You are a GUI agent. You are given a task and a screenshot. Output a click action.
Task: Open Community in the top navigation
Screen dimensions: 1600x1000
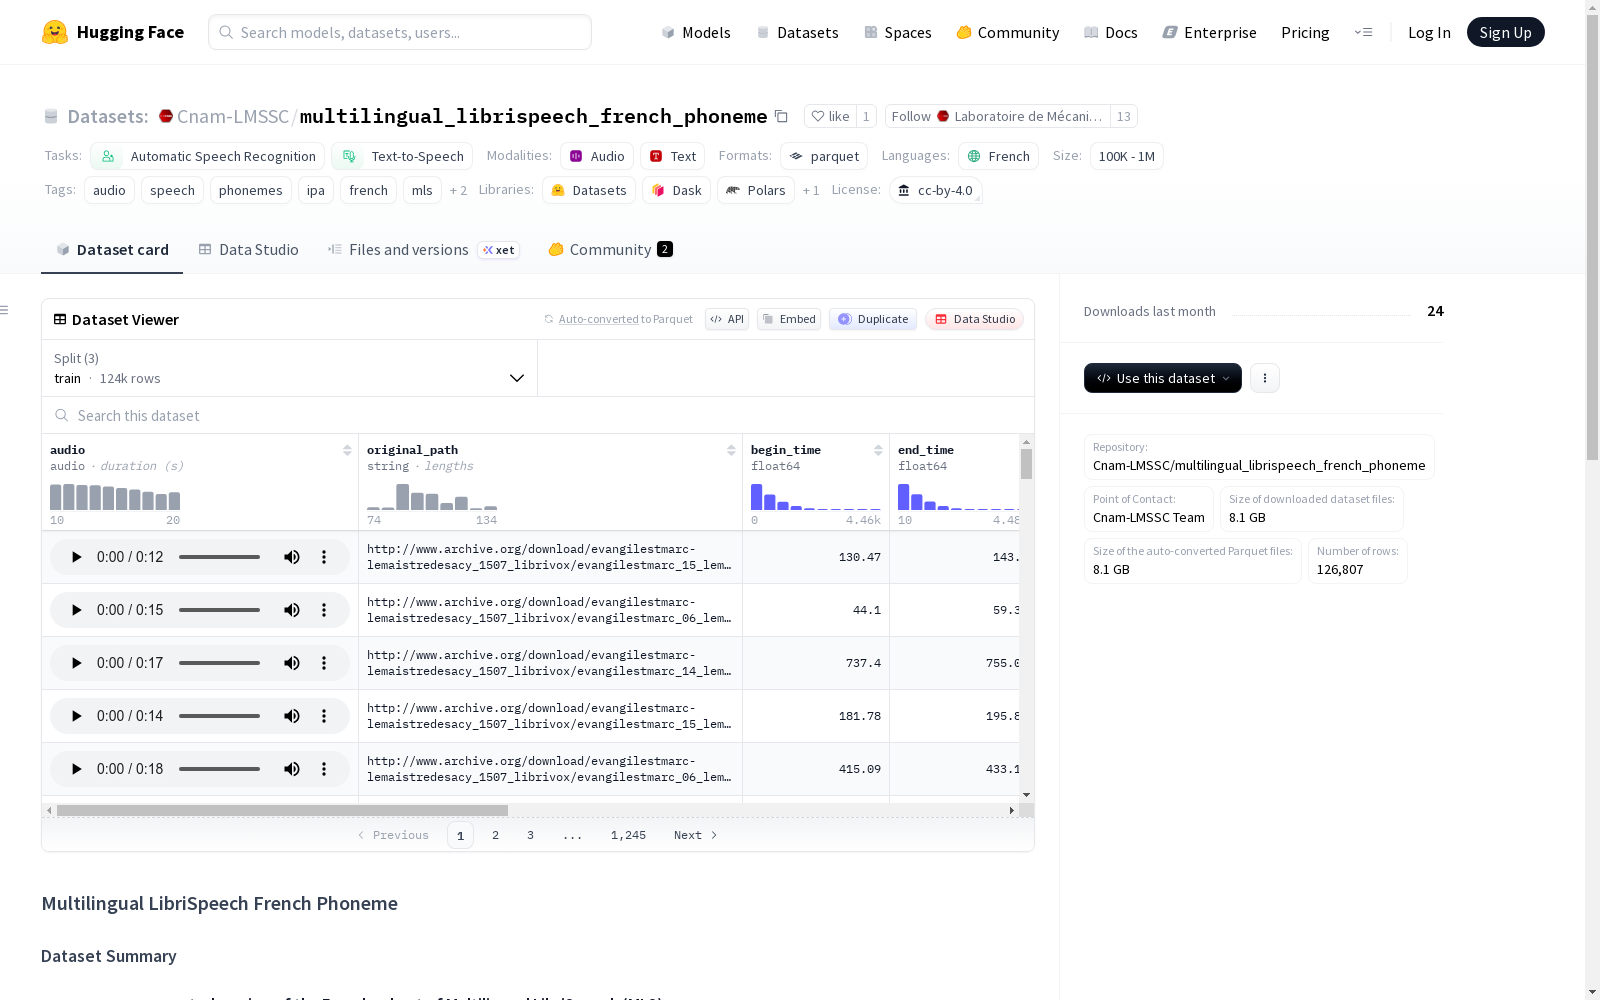[x=1008, y=32]
